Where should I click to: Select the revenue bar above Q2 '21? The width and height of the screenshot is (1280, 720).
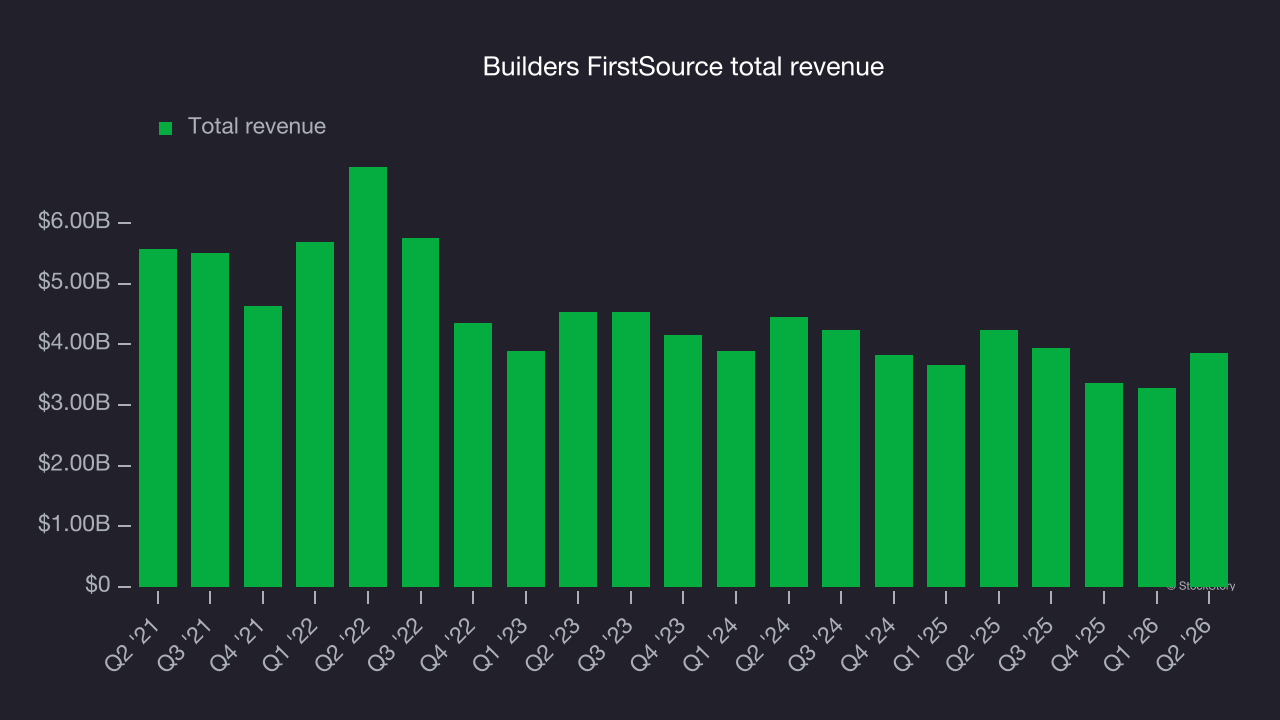(158, 418)
